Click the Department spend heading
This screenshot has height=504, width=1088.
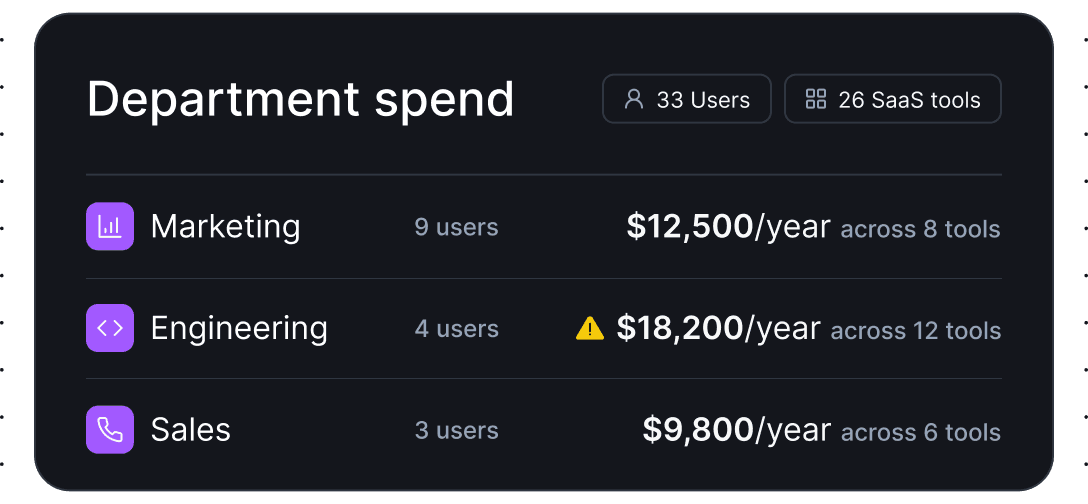coord(300,99)
